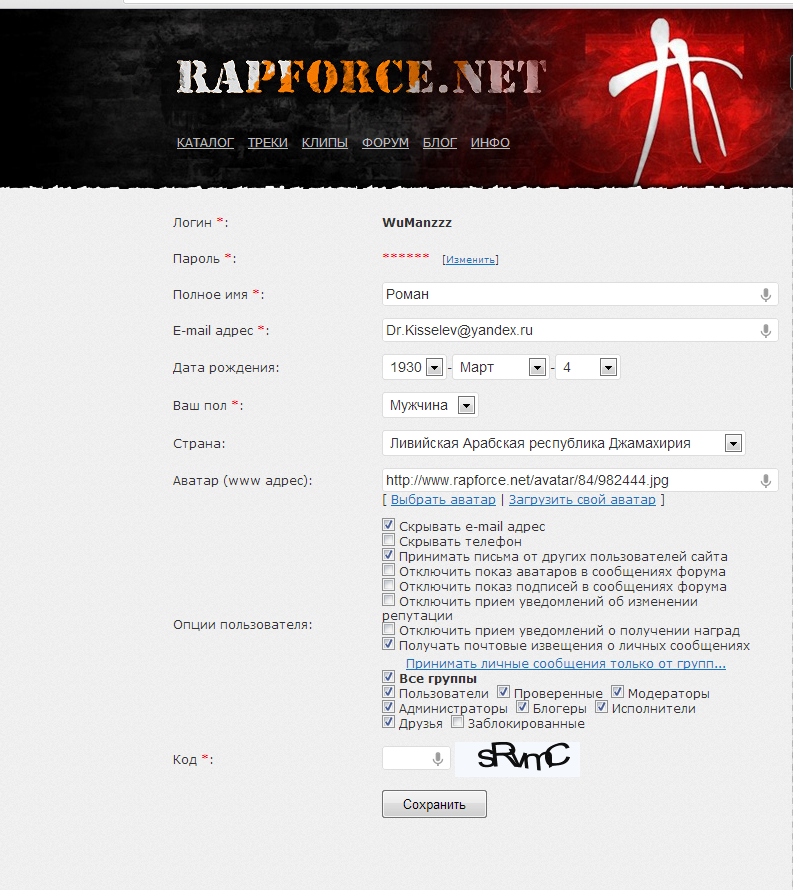Enable the Скрывать телефон checkbox
793x890 pixels.
[x=388, y=540]
